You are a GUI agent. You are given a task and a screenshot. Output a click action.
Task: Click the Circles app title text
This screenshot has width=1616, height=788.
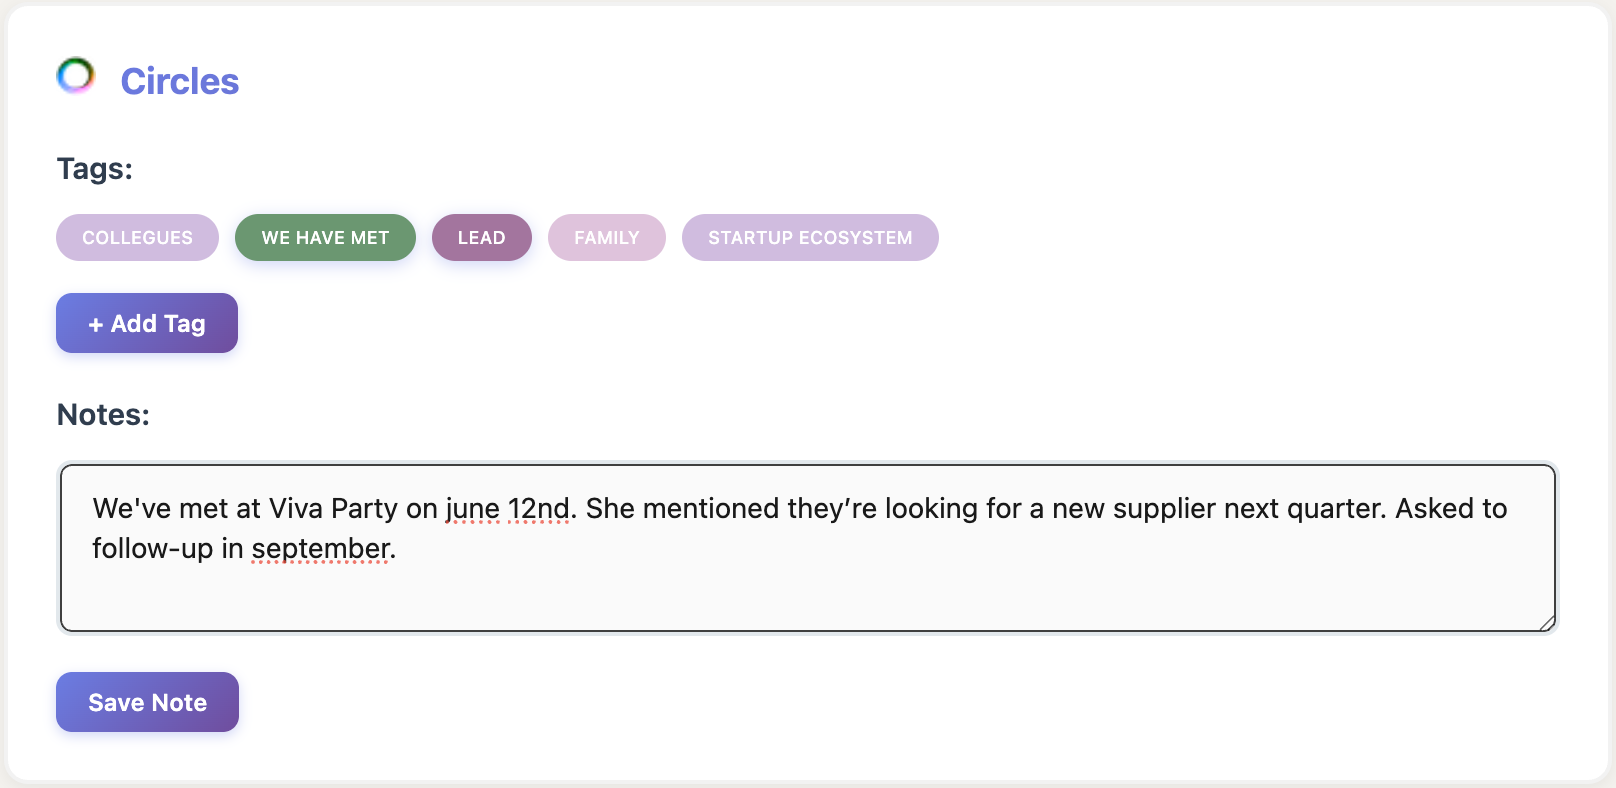pyautogui.click(x=180, y=82)
